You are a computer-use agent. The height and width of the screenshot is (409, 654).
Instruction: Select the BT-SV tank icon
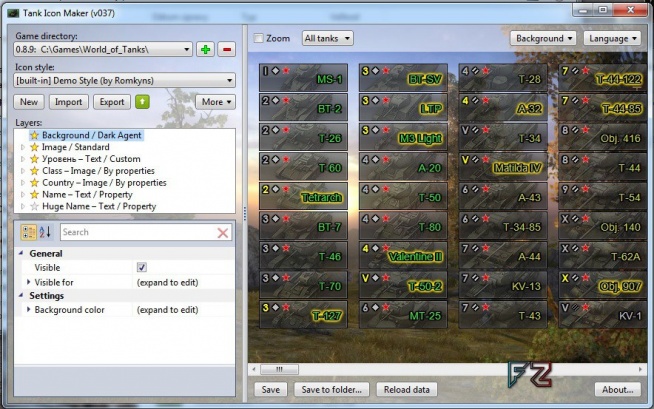[x=403, y=78]
